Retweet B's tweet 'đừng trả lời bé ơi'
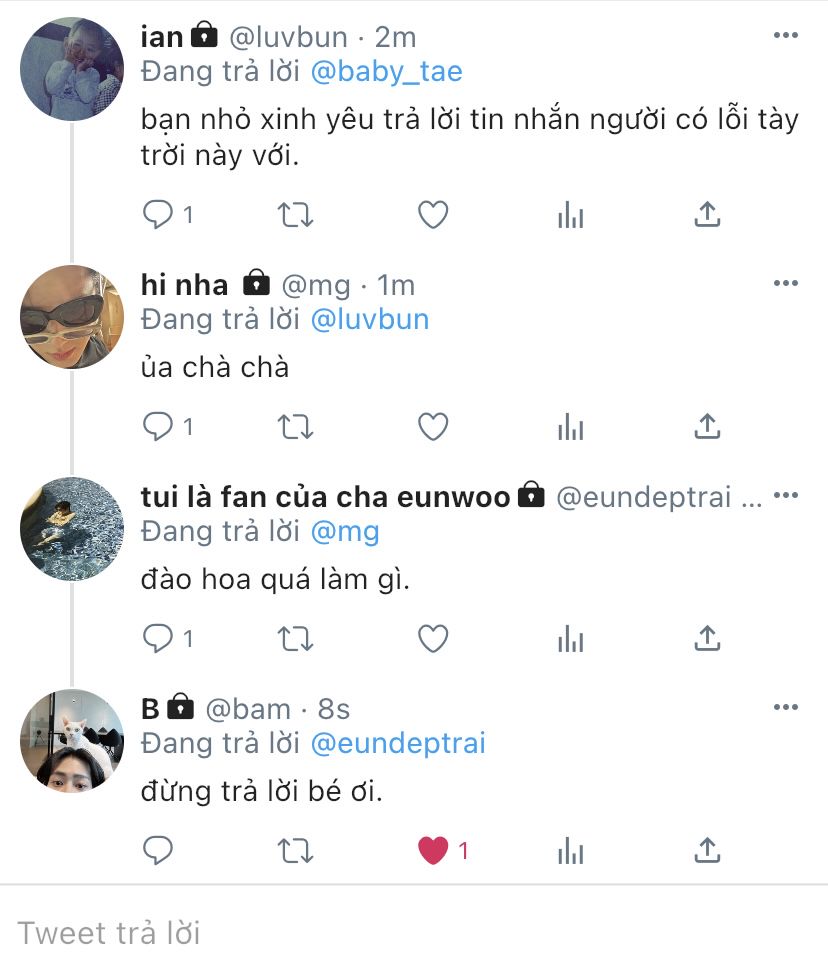 [x=295, y=851]
